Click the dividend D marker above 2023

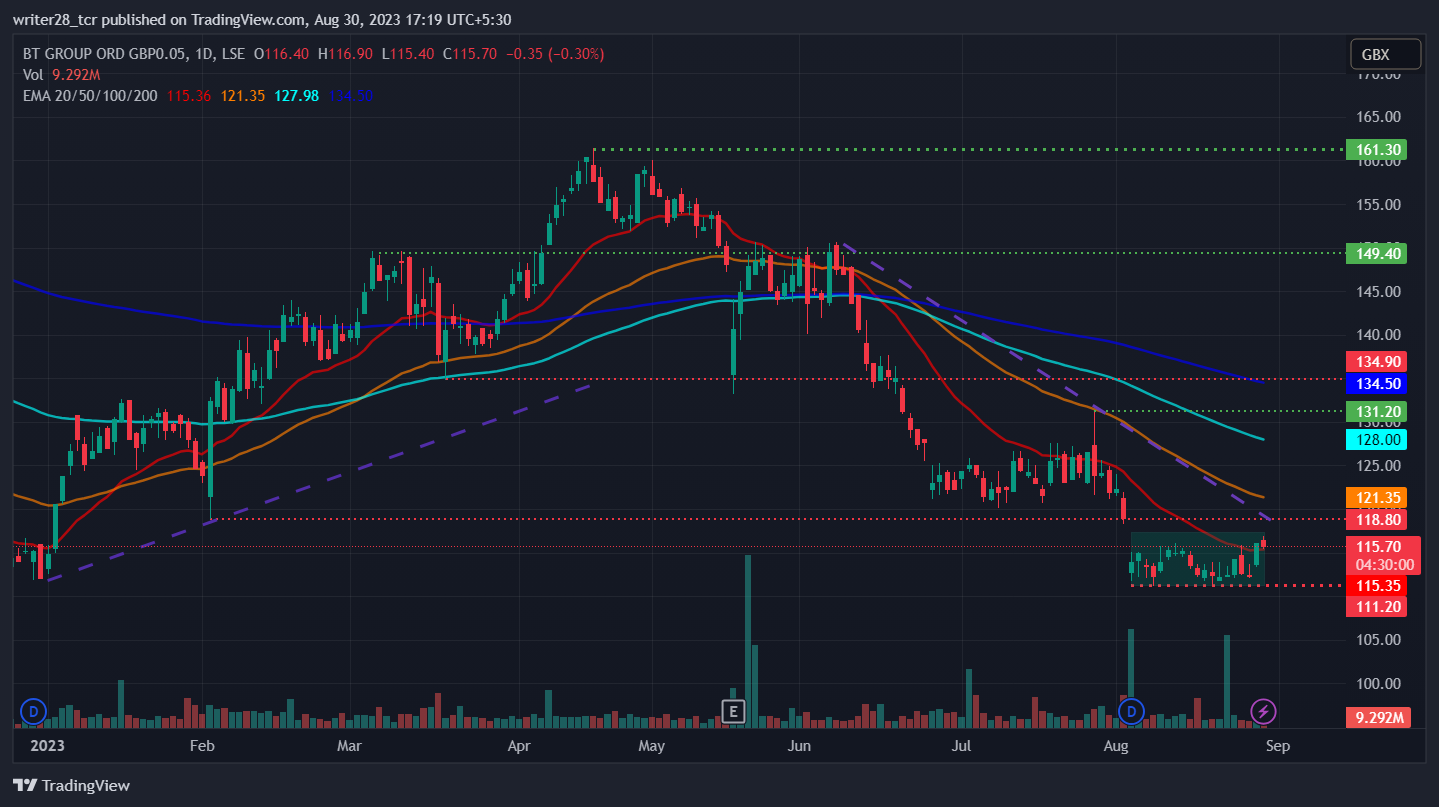33,712
